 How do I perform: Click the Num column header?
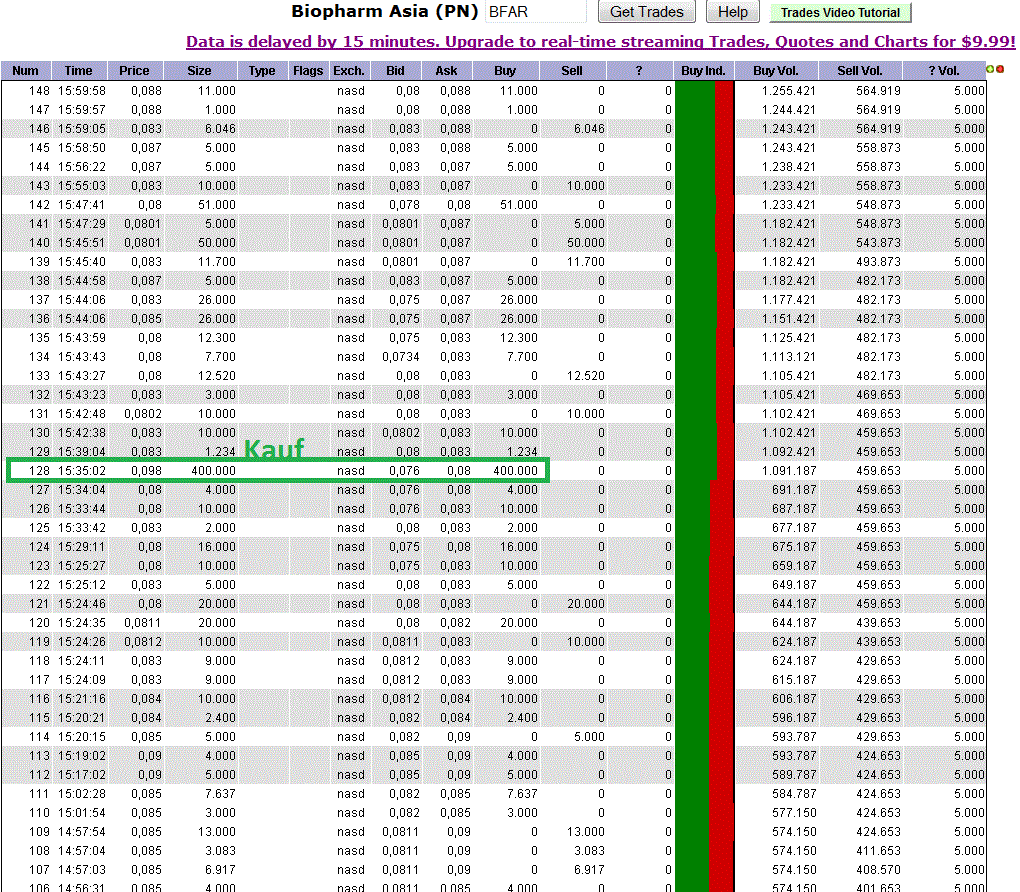pyautogui.click(x=24, y=70)
